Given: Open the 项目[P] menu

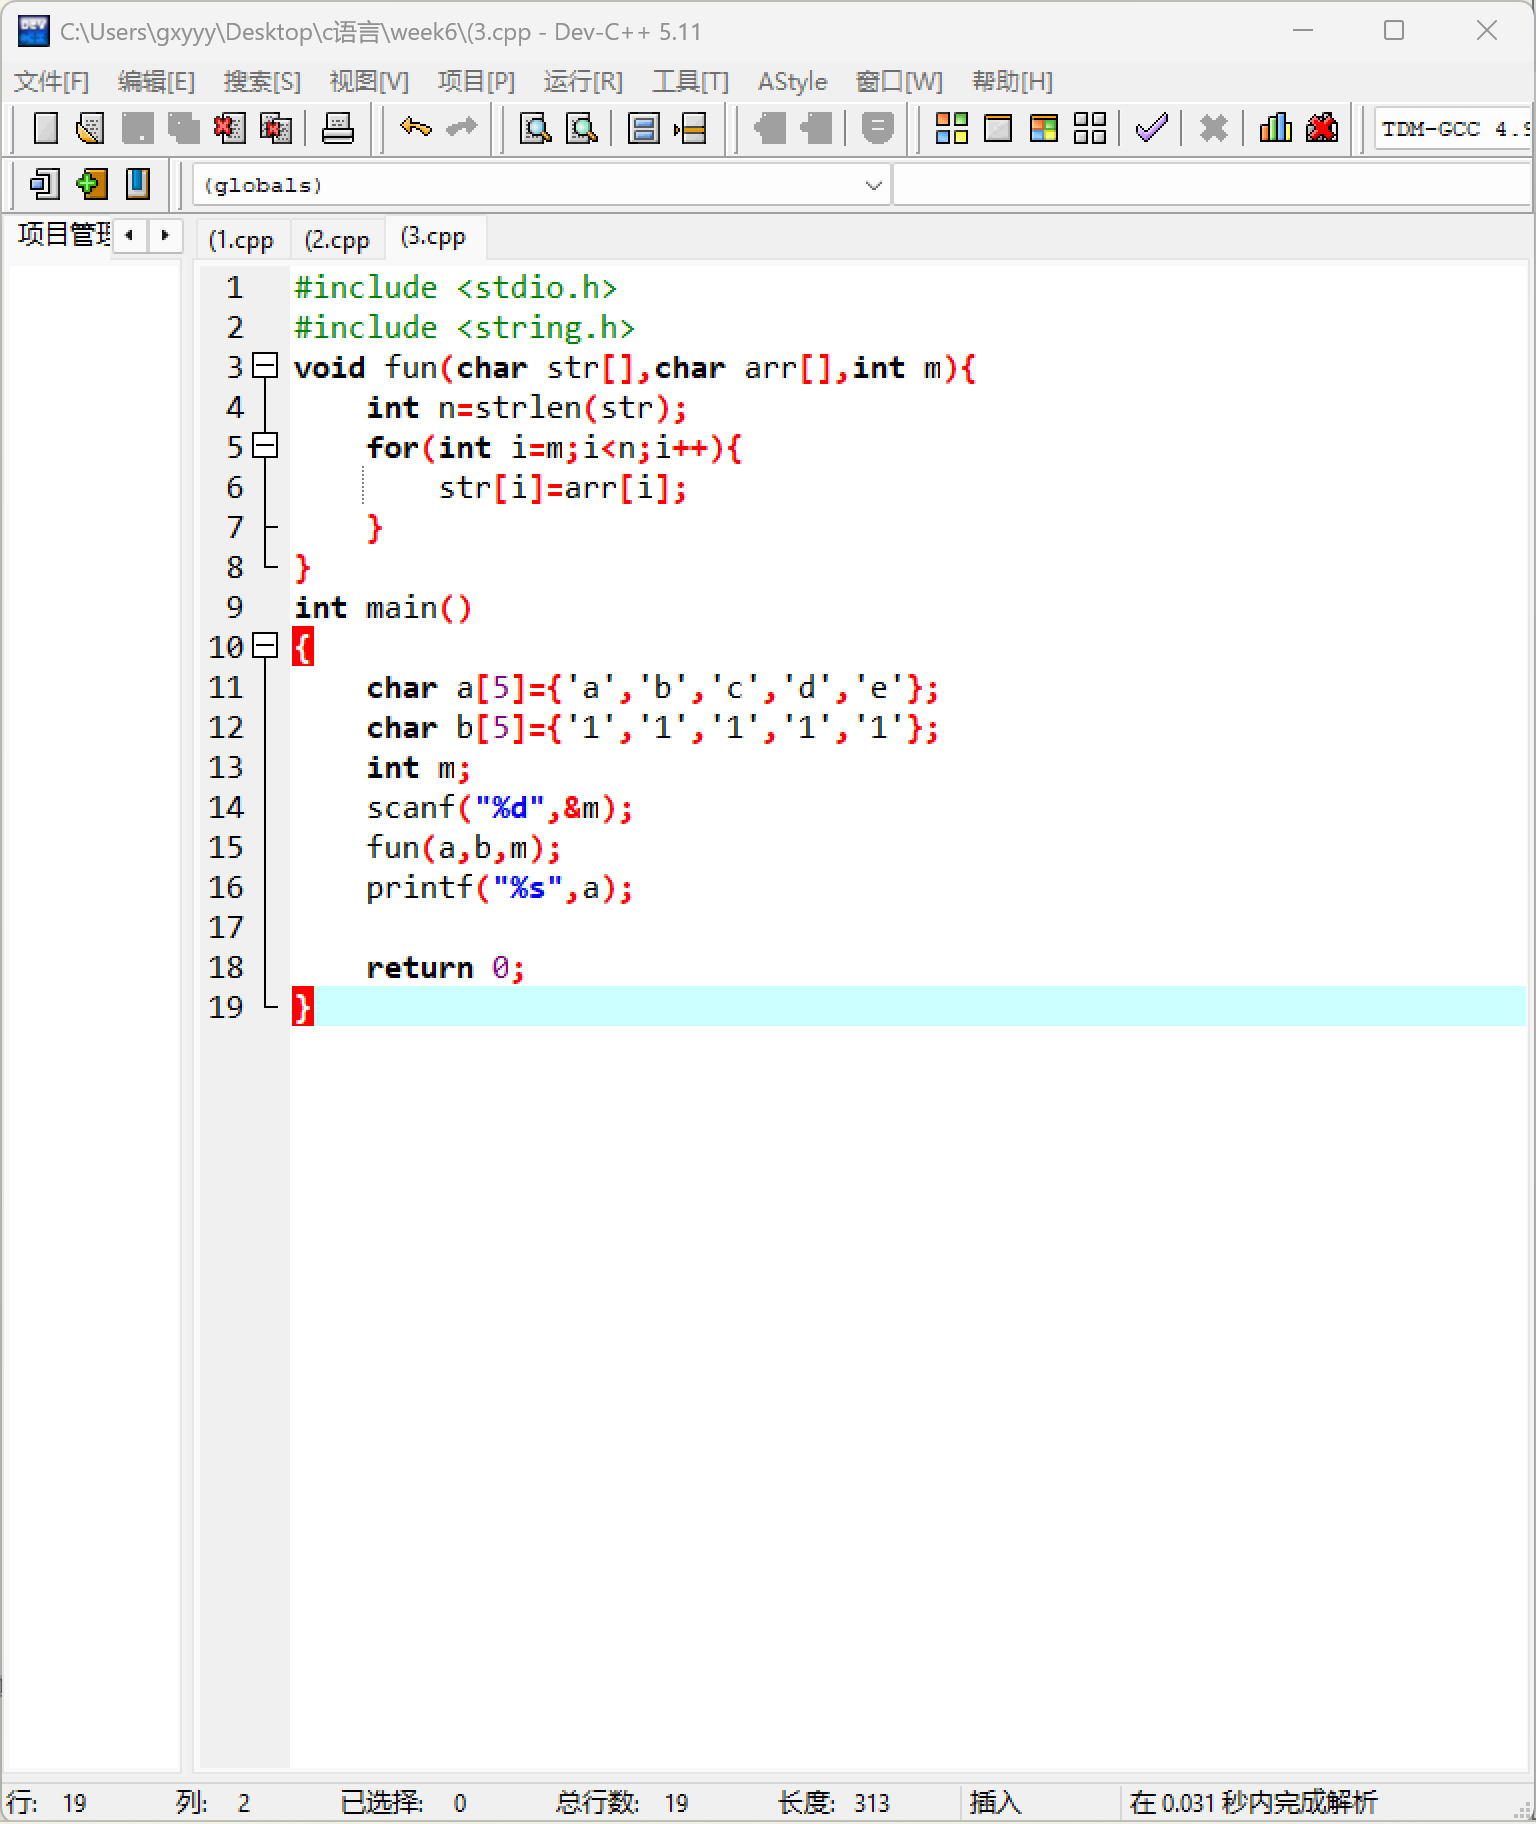Looking at the screenshot, I should pos(476,81).
